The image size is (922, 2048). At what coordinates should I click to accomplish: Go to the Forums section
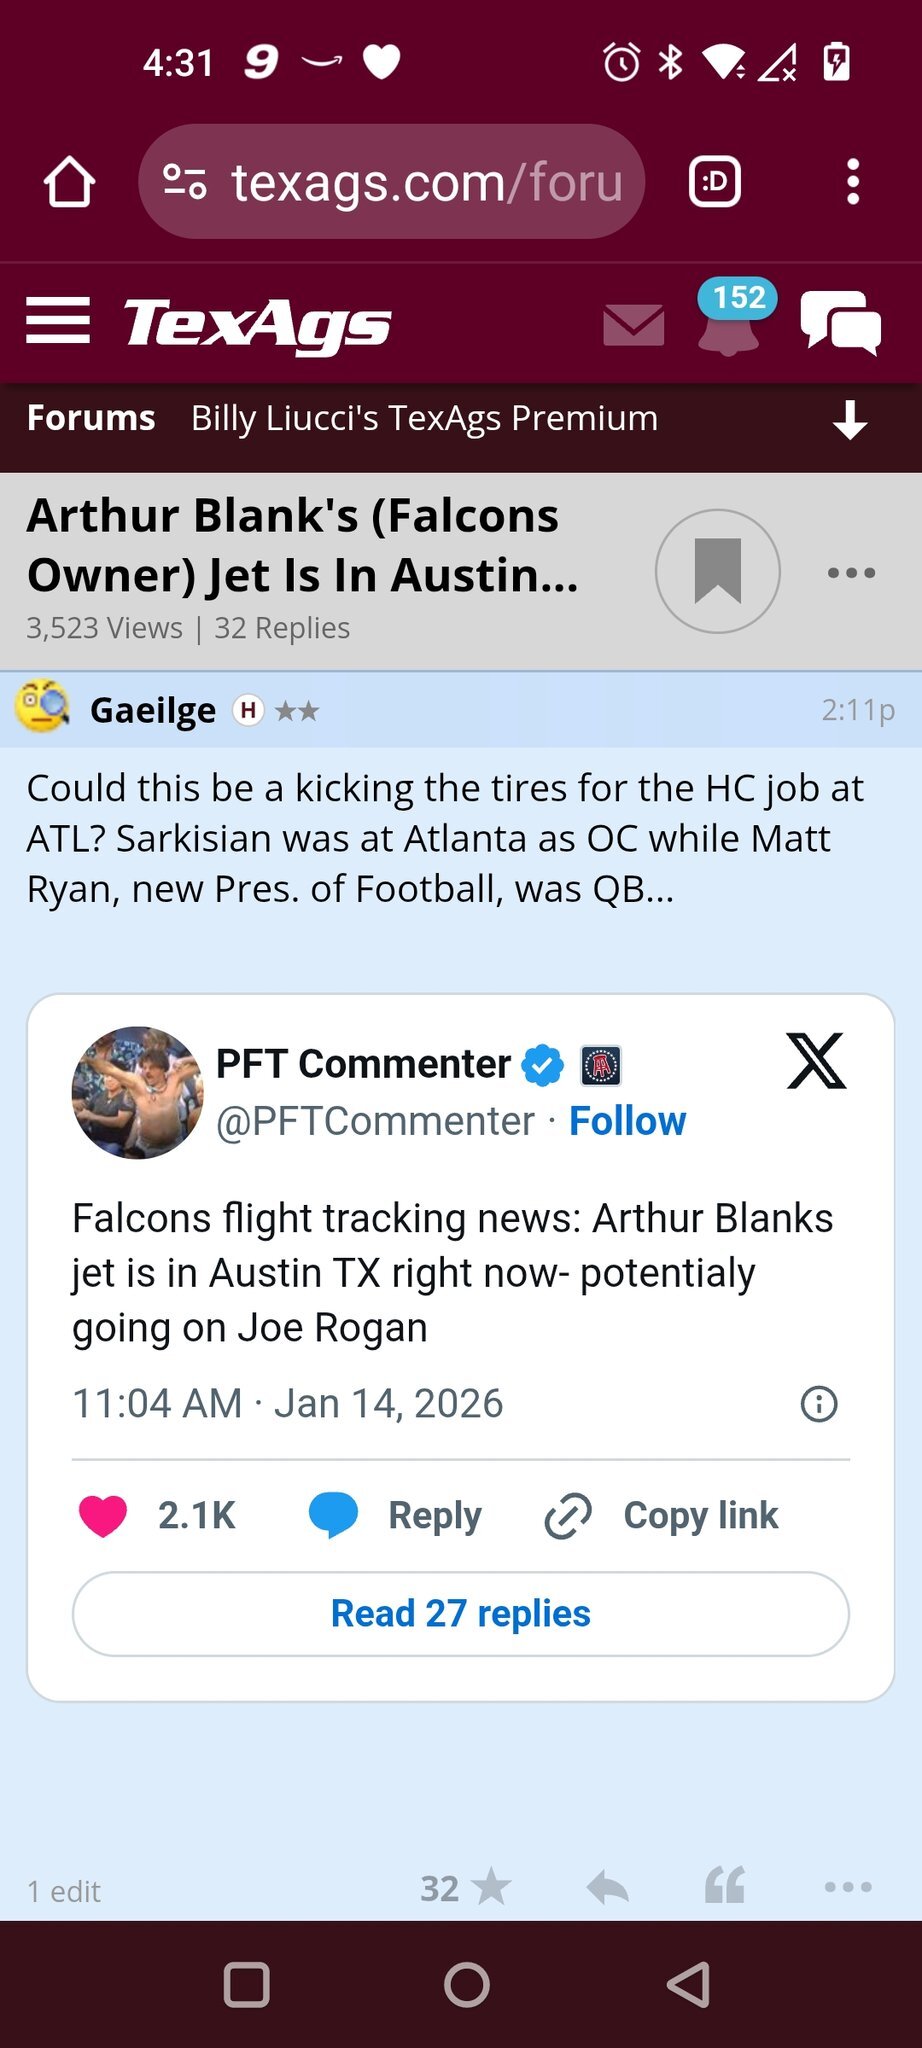pos(91,418)
